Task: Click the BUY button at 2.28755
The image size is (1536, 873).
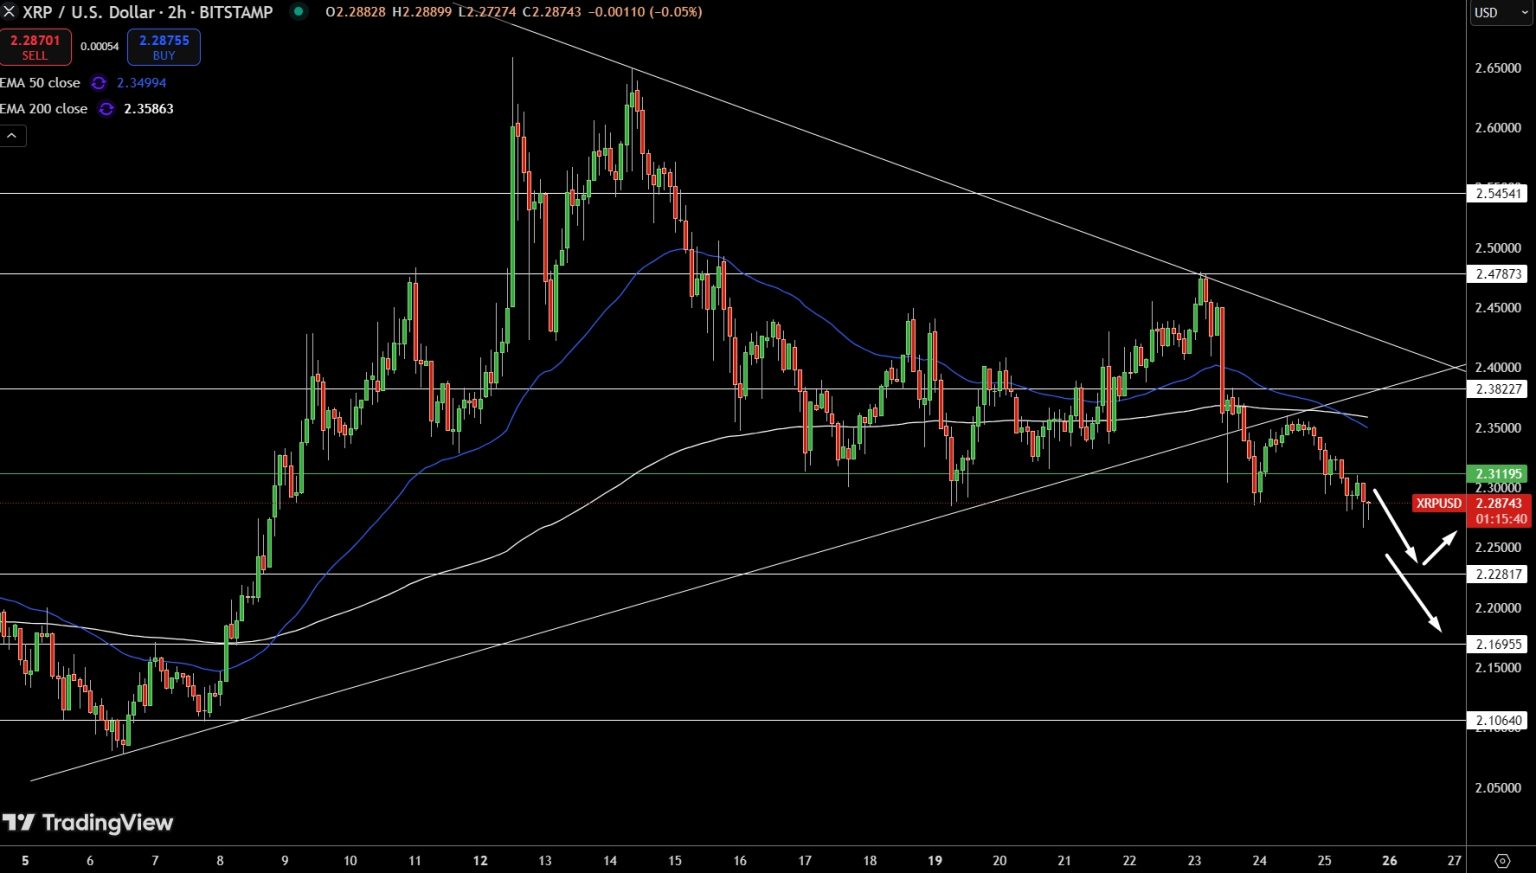Action: point(163,47)
